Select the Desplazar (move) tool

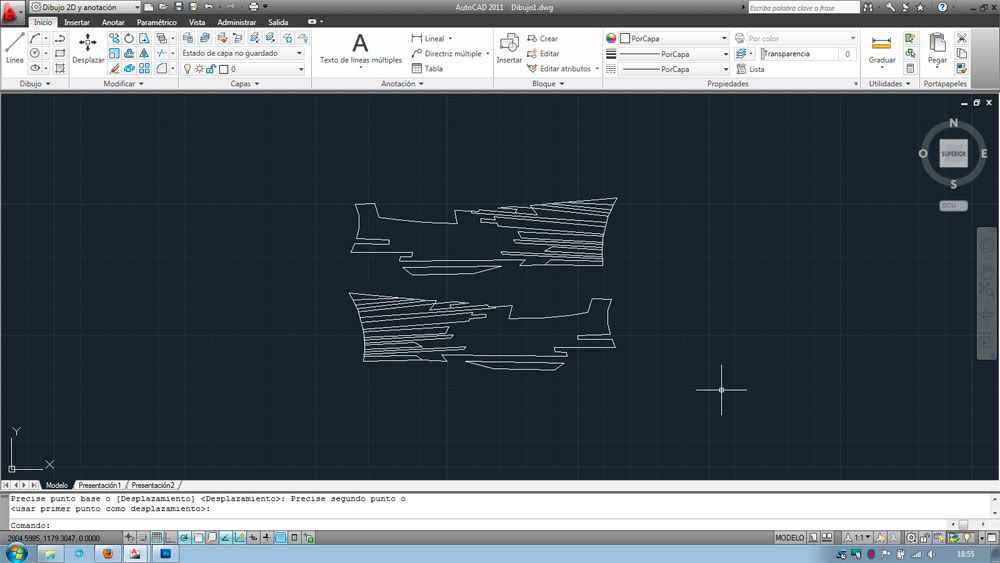(88, 48)
